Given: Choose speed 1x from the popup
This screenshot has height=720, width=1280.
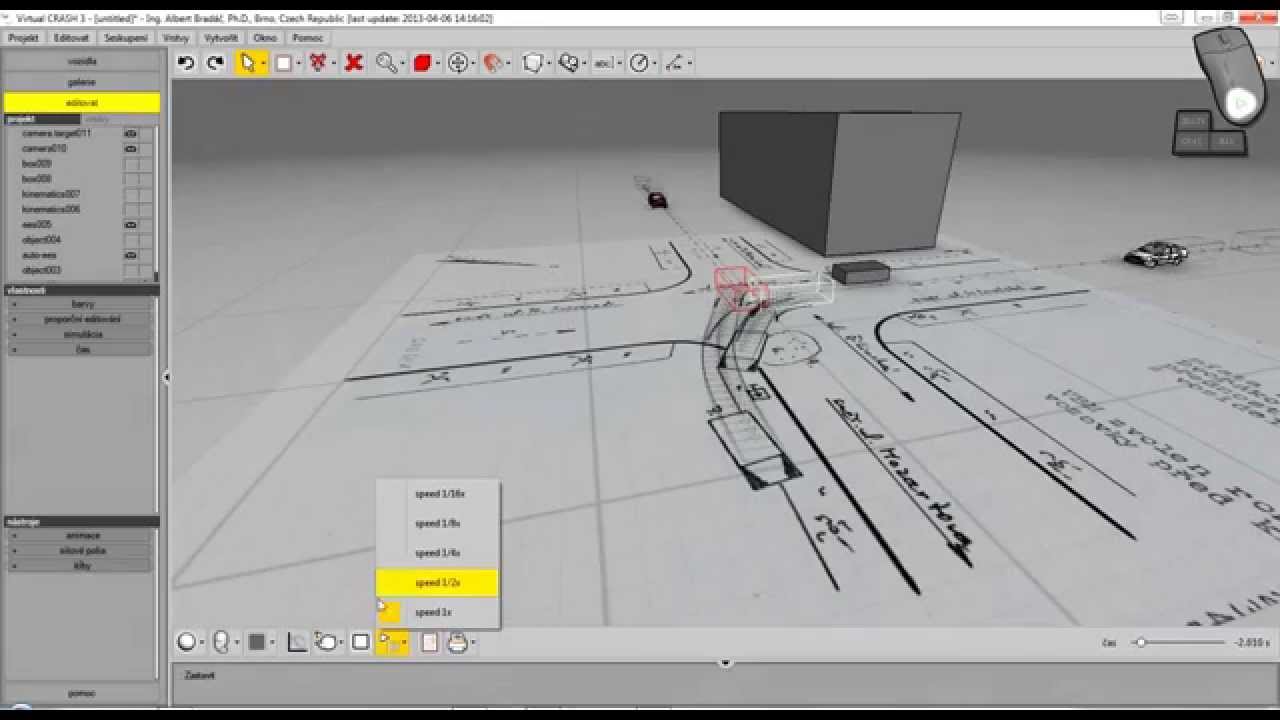Looking at the screenshot, I should pos(437,612).
